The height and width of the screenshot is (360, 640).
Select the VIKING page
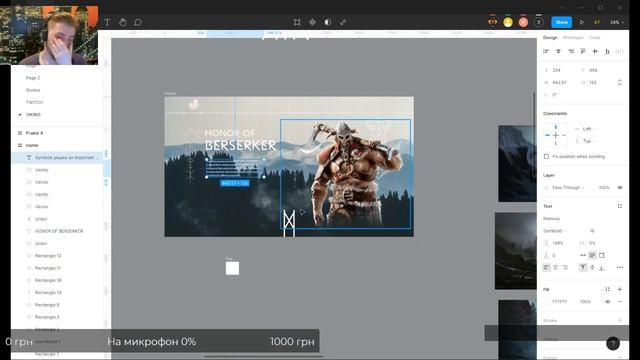tap(33, 115)
